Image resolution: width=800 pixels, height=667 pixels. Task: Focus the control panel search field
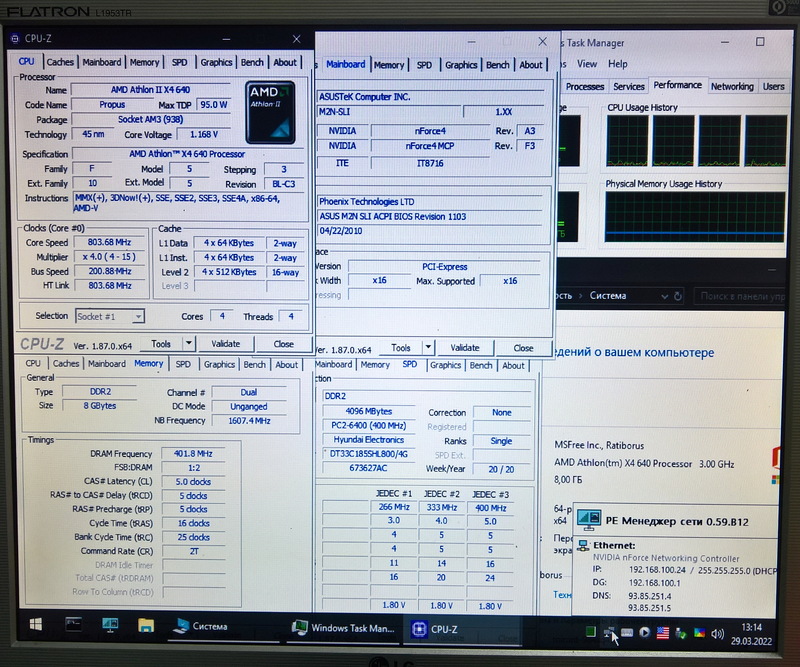740,297
